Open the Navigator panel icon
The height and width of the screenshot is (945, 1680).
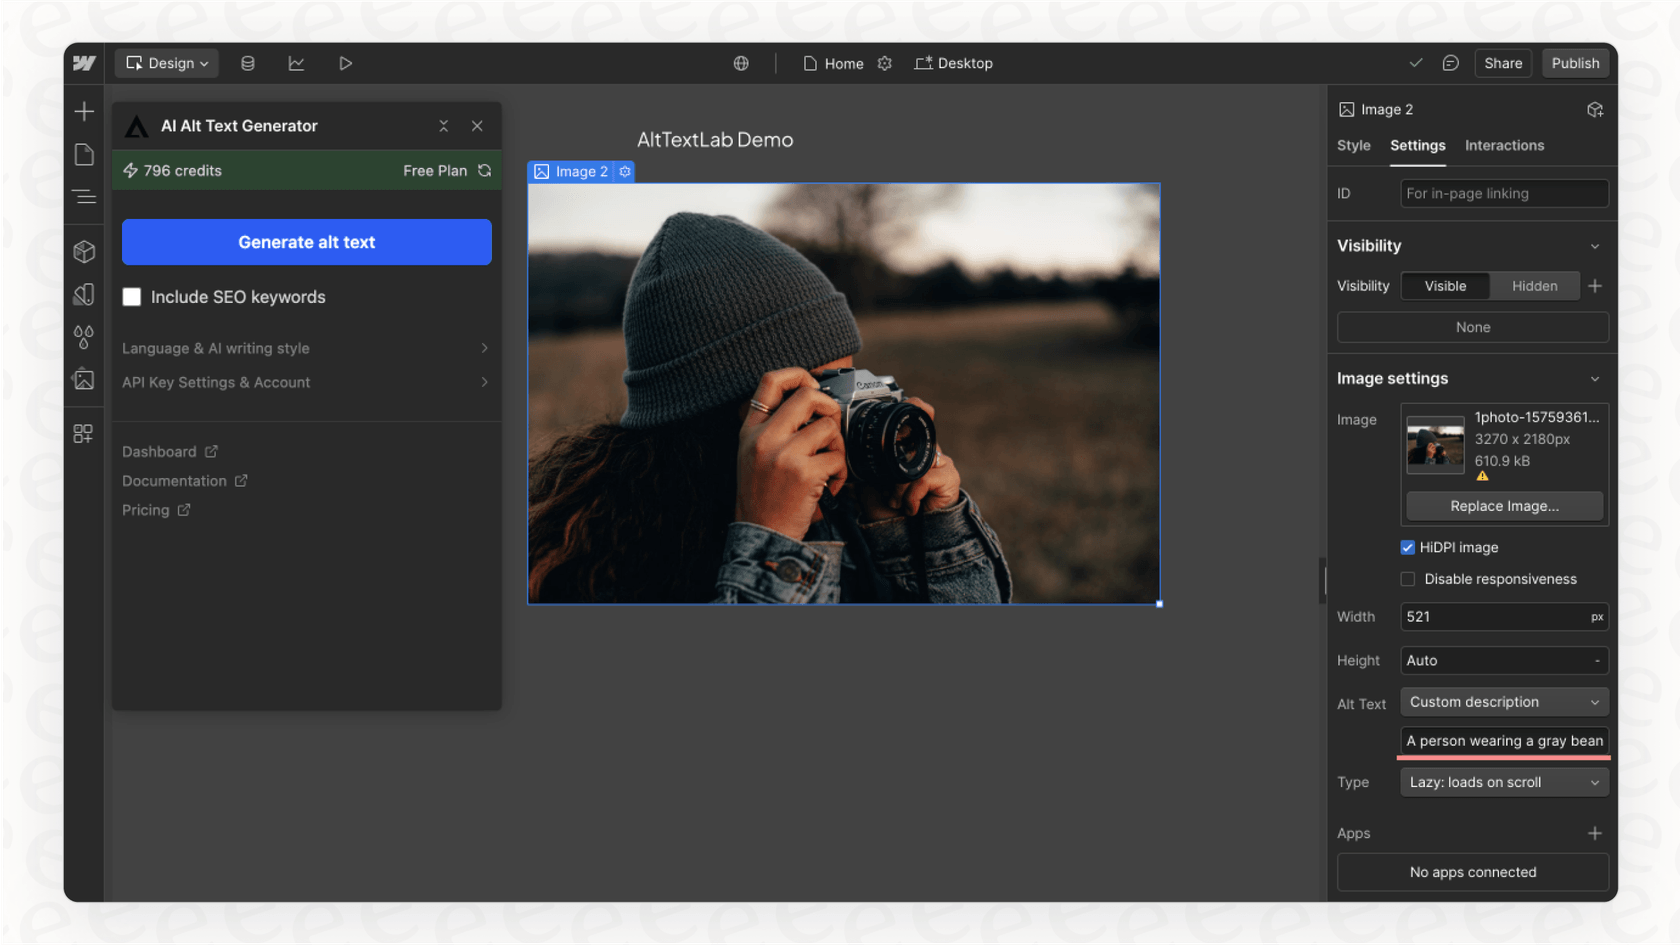pyautogui.click(x=84, y=197)
